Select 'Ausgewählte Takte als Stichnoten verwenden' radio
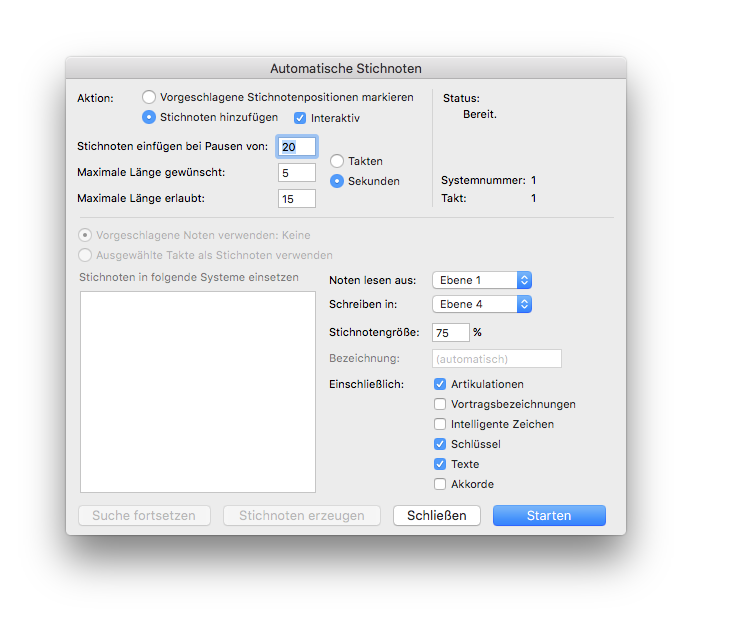 [x=85, y=255]
